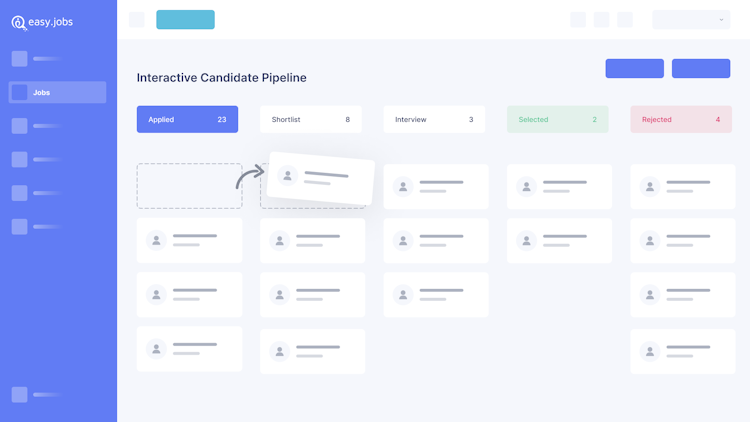
Task: Show the Selected candidates column
Action: click(x=557, y=119)
